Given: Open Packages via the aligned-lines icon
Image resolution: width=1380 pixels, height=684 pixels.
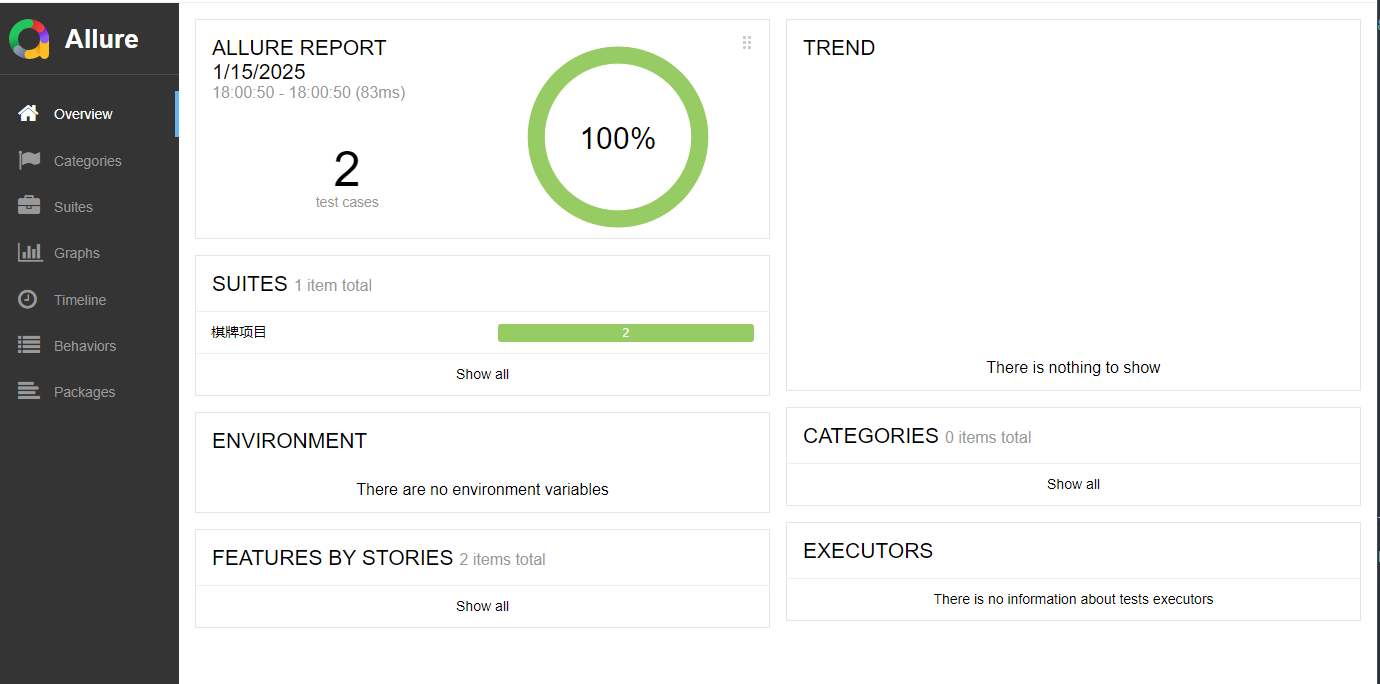Looking at the screenshot, I should (29, 391).
